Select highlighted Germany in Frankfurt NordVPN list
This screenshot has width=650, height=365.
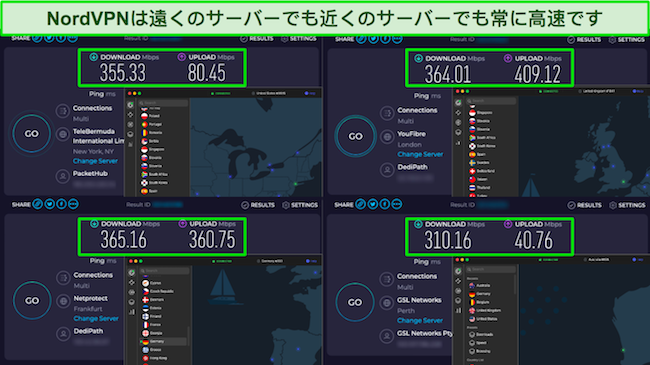[x=163, y=341]
